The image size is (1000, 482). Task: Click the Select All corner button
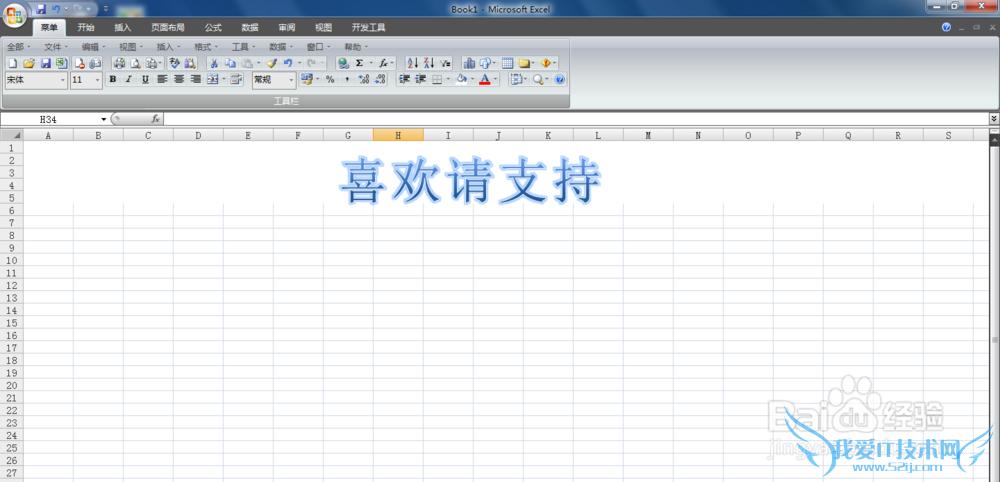pos(12,135)
